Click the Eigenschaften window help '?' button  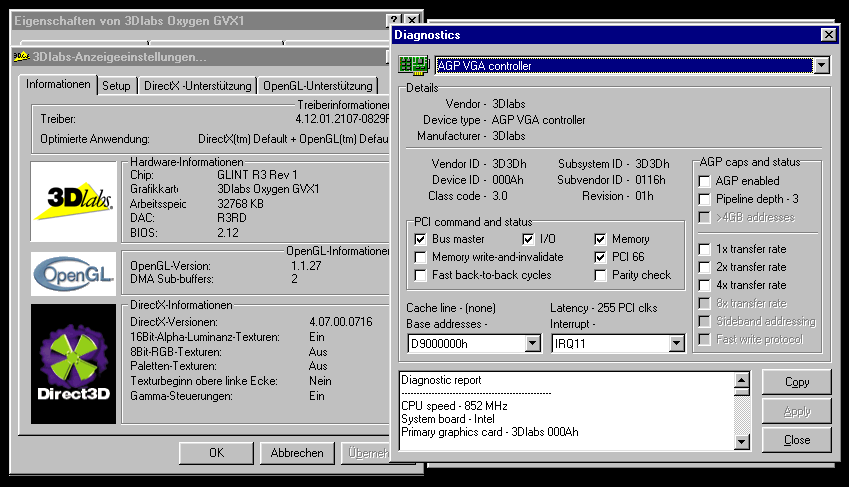pos(394,21)
